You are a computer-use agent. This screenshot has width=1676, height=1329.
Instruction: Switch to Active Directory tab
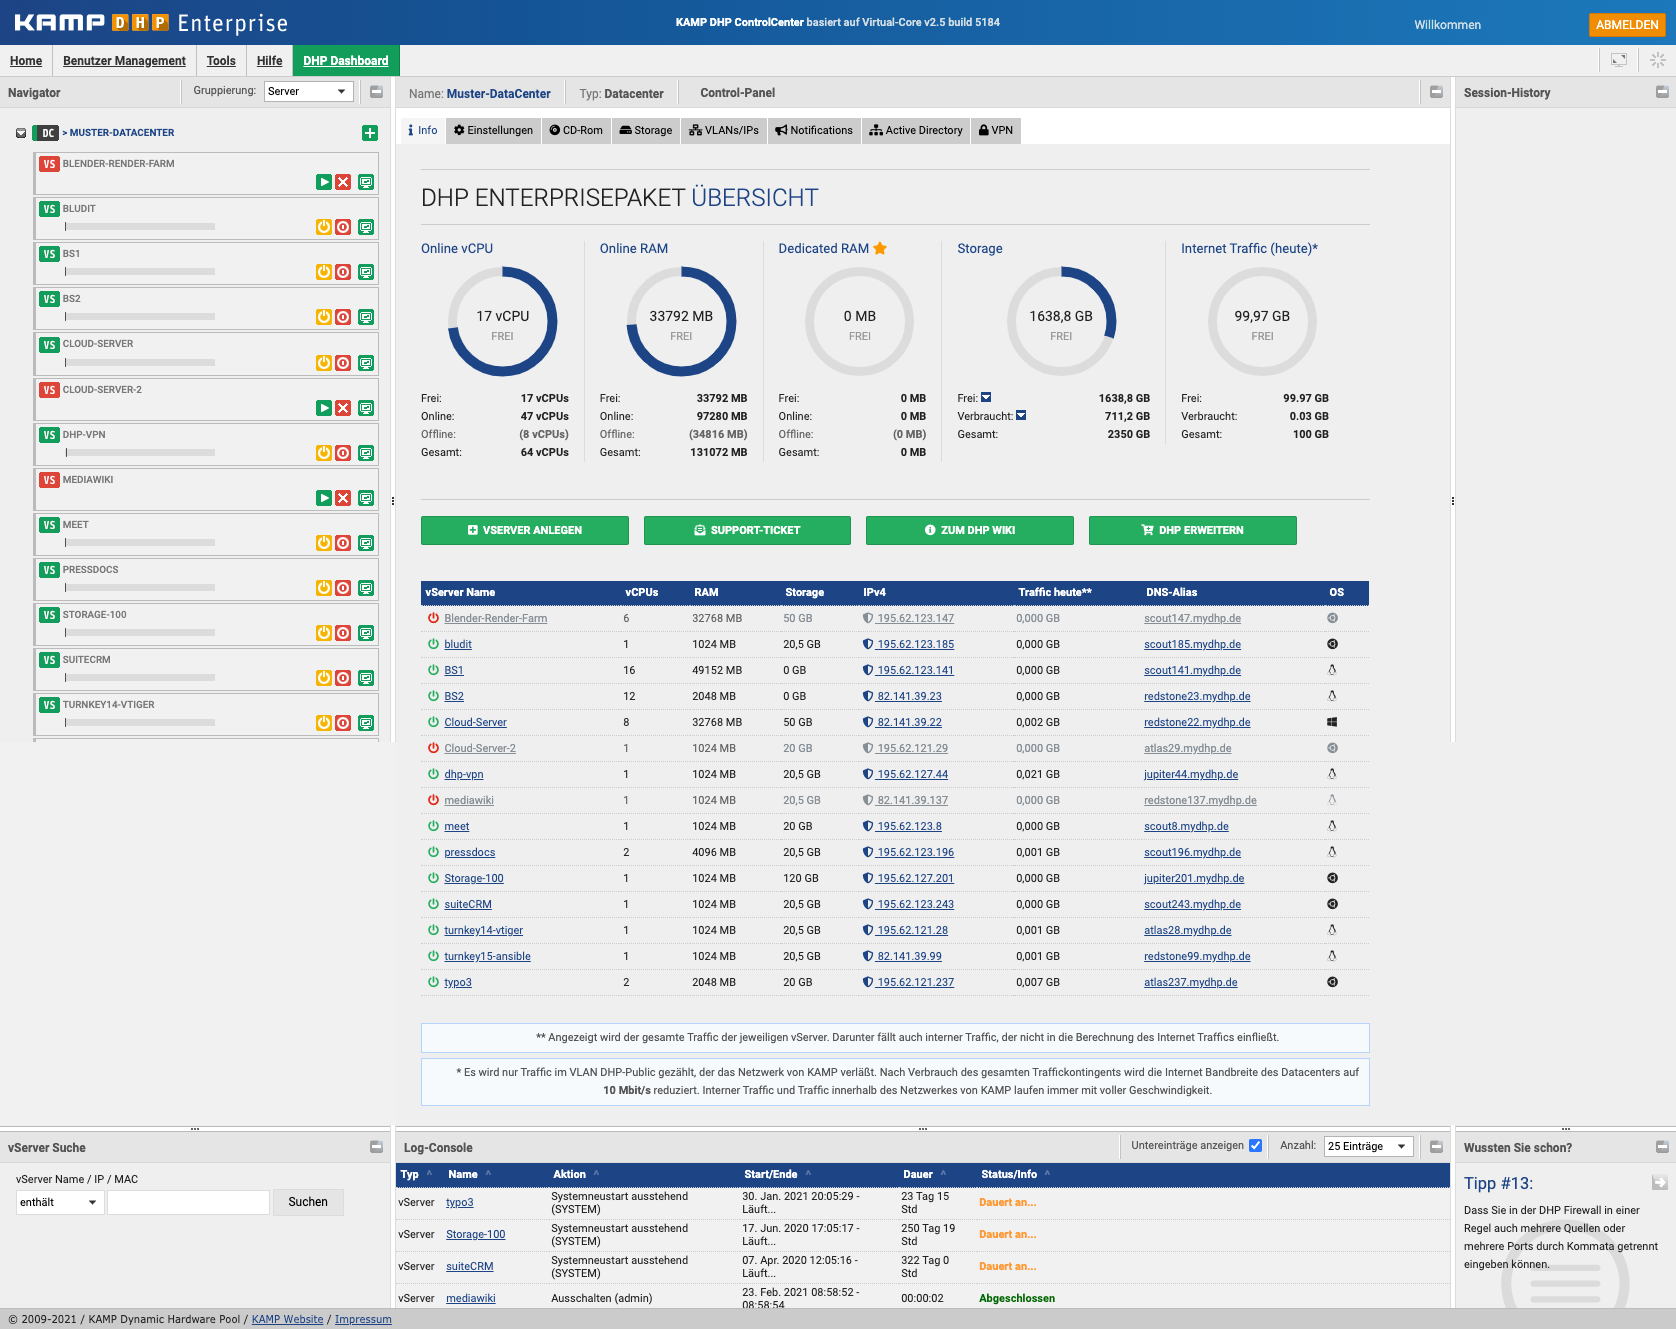pyautogui.click(x=916, y=130)
